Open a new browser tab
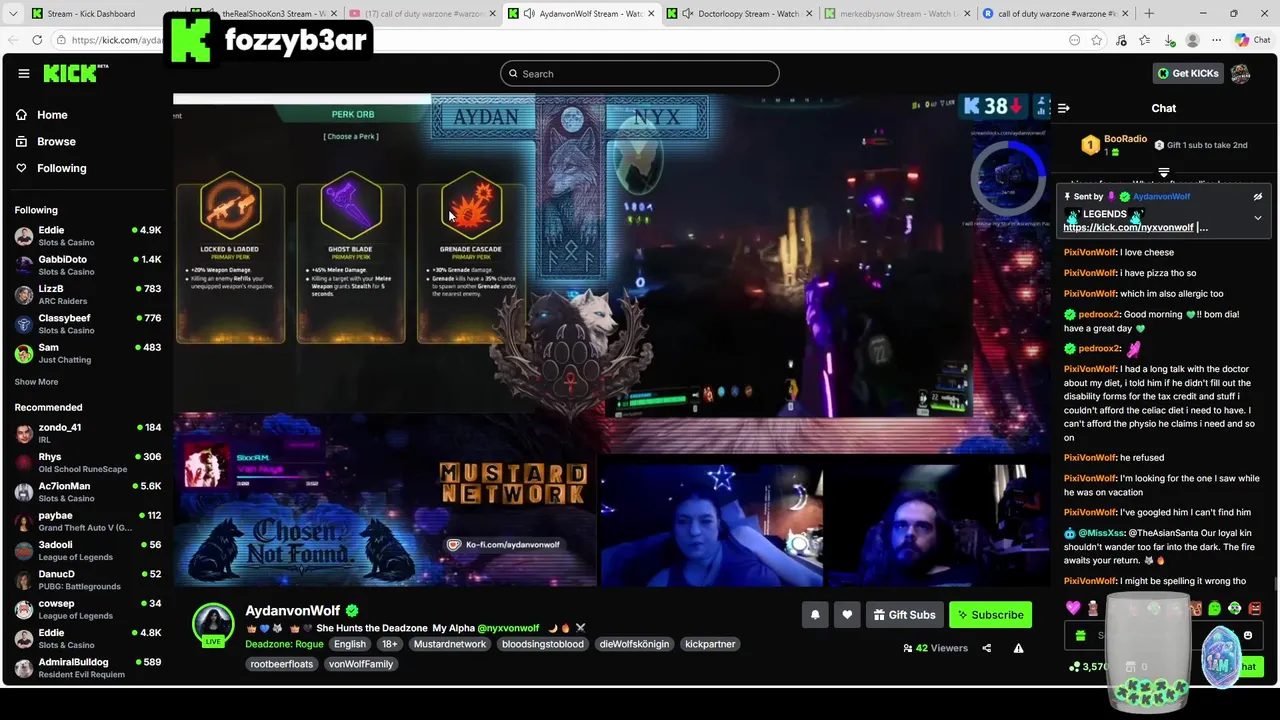The height and width of the screenshot is (720, 1280). point(1148,14)
